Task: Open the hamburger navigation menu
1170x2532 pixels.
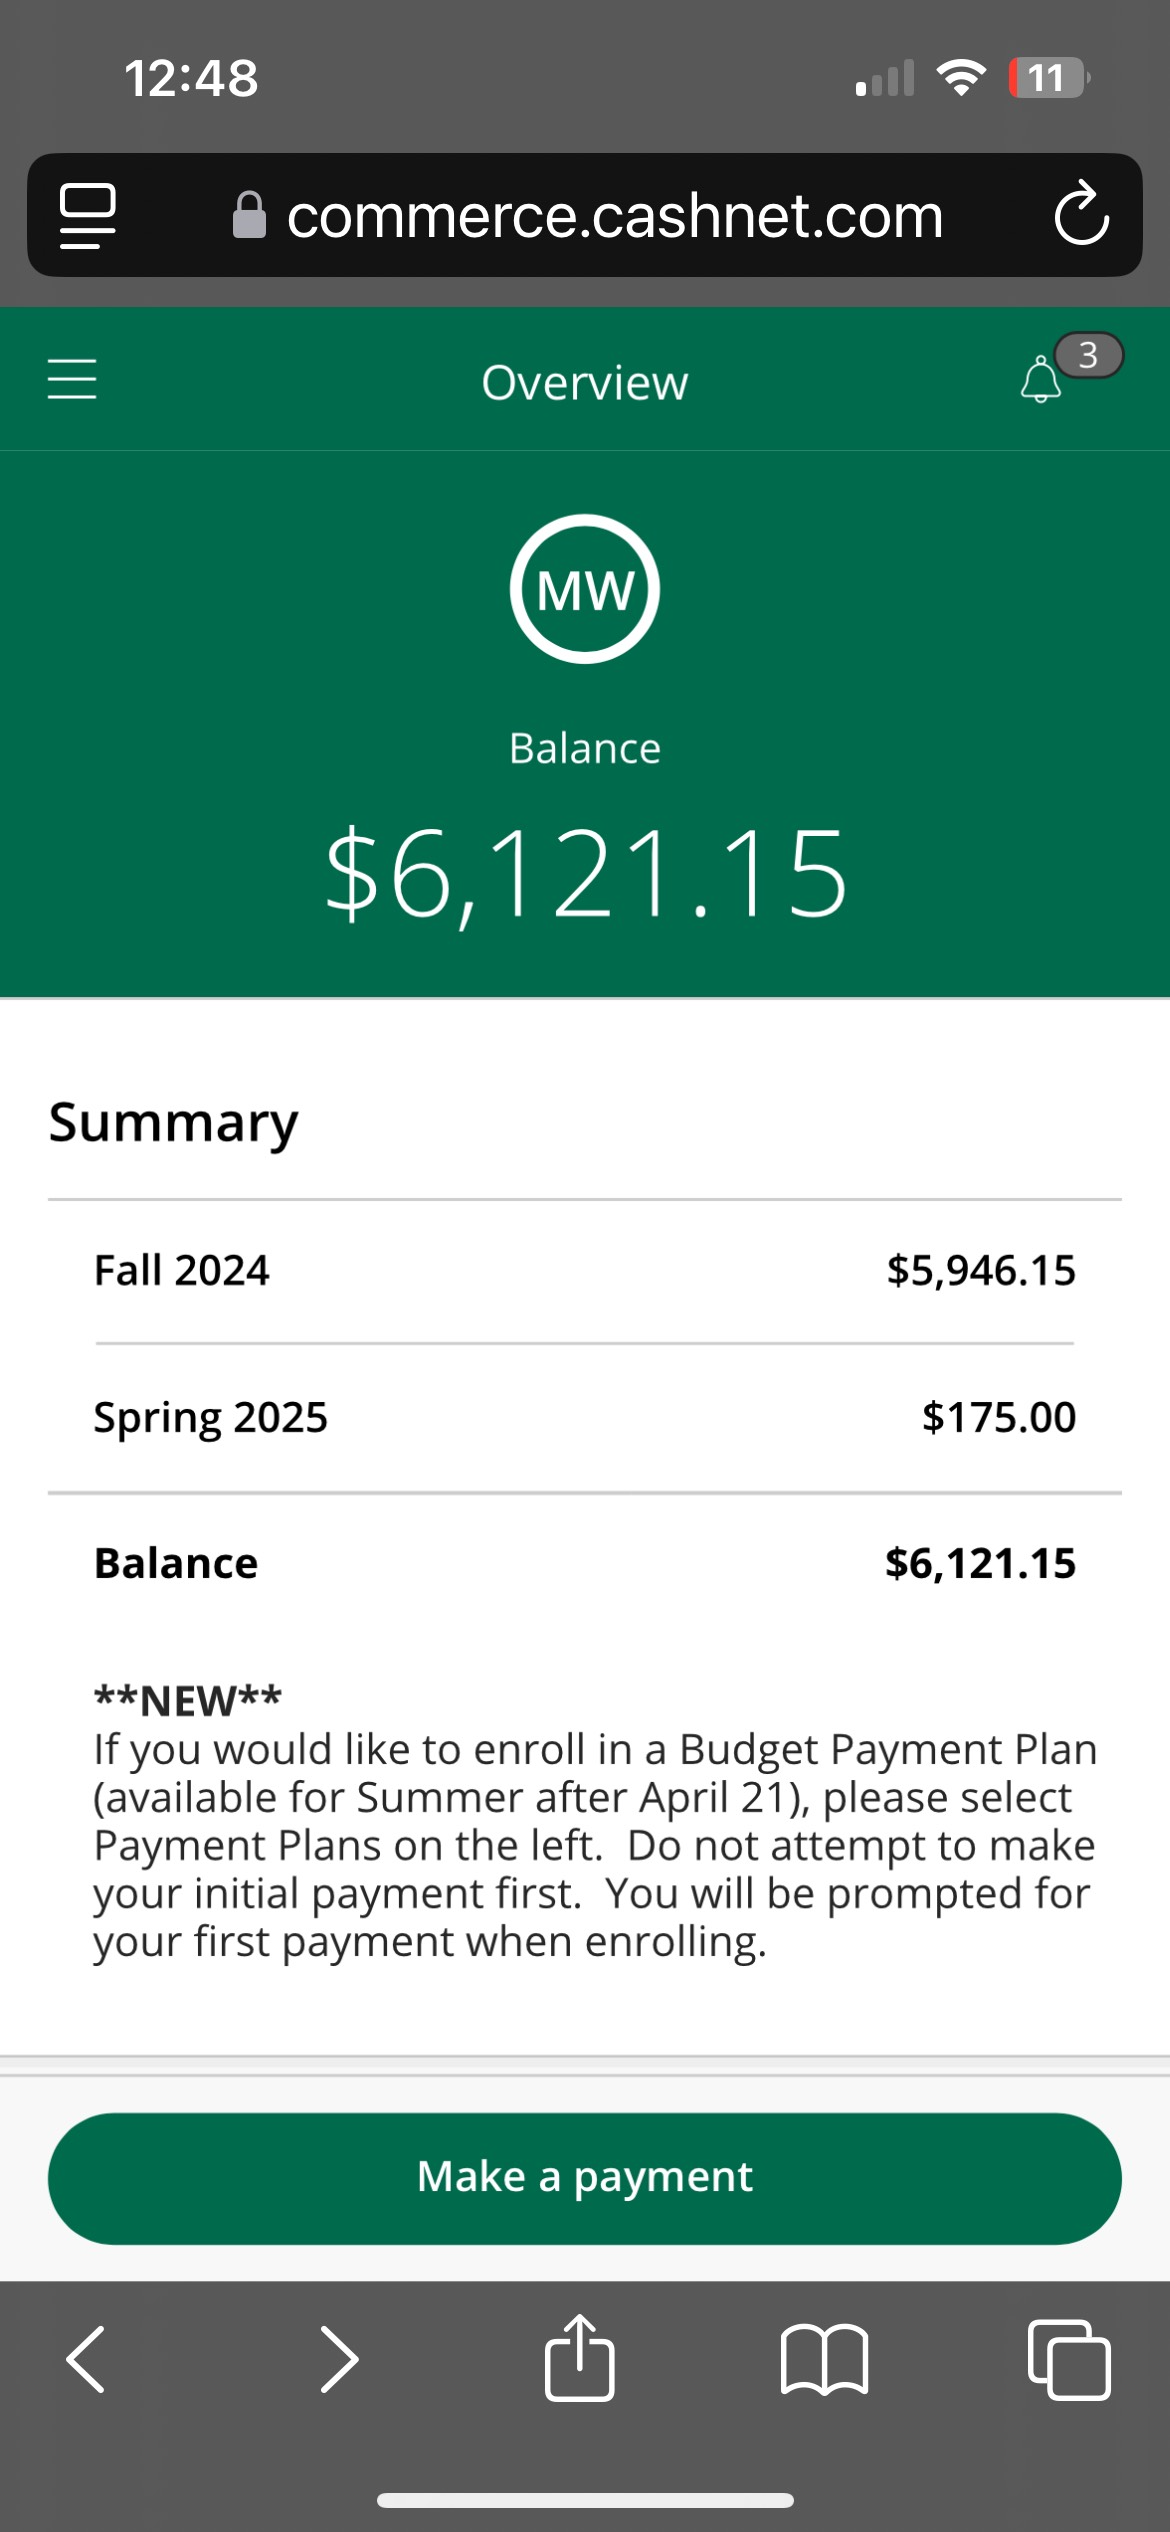Action: pyautogui.click(x=72, y=380)
